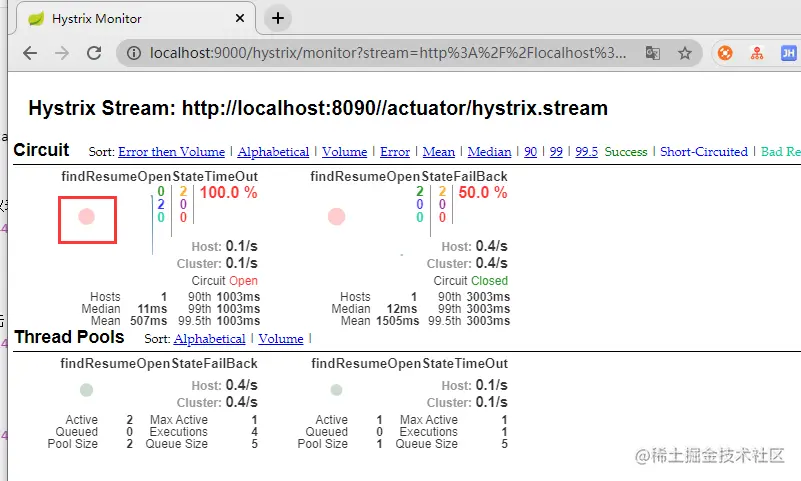Click the Median 12ms value
The height and width of the screenshot is (481, 801).
402,309
